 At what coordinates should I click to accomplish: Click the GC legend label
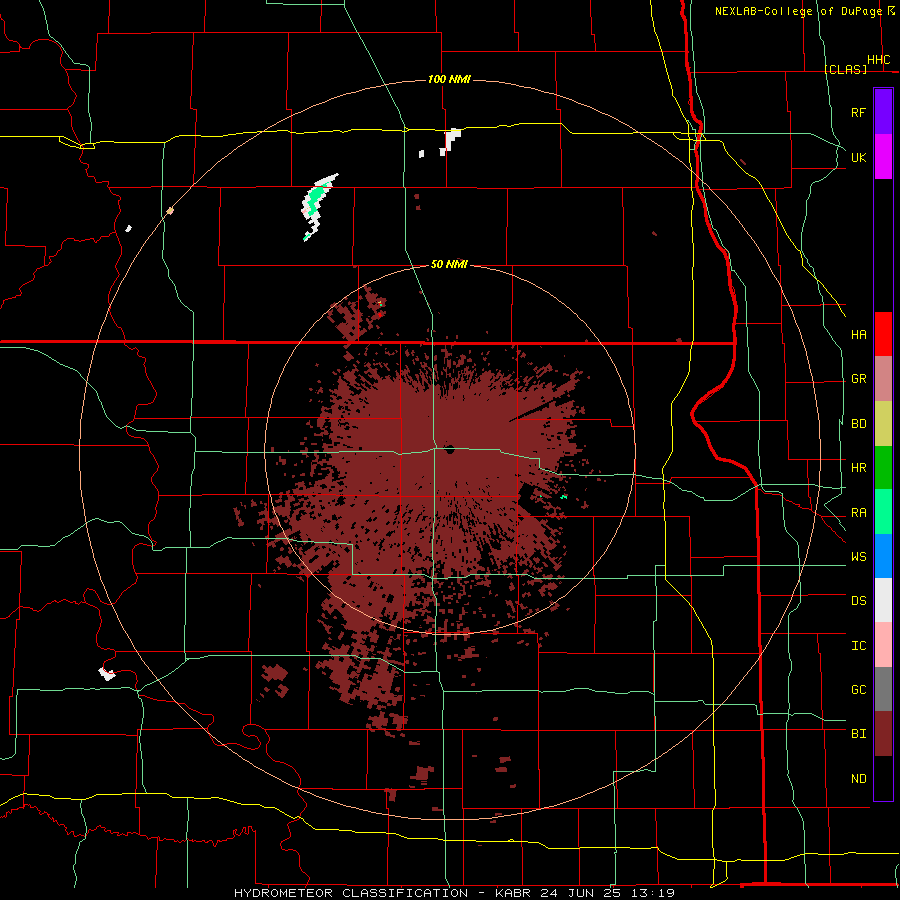pyautogui.click(x=858, y=690)
